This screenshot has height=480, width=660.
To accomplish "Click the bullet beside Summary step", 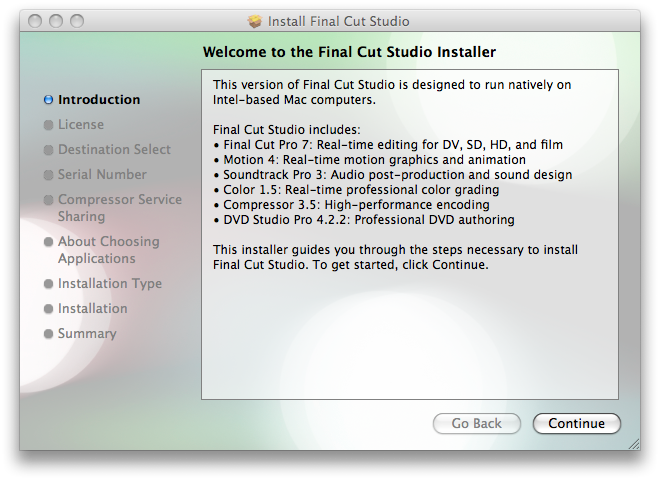I will pos(48,334).
